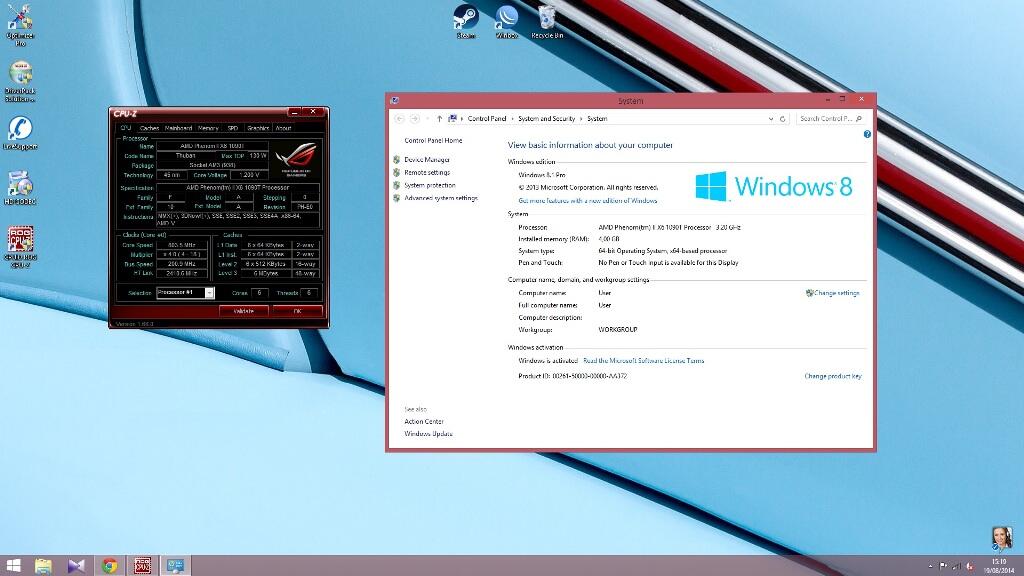Click the System breadcrumb
Image resolution: width=1024 pixels, height=576 pixels.
597,119
